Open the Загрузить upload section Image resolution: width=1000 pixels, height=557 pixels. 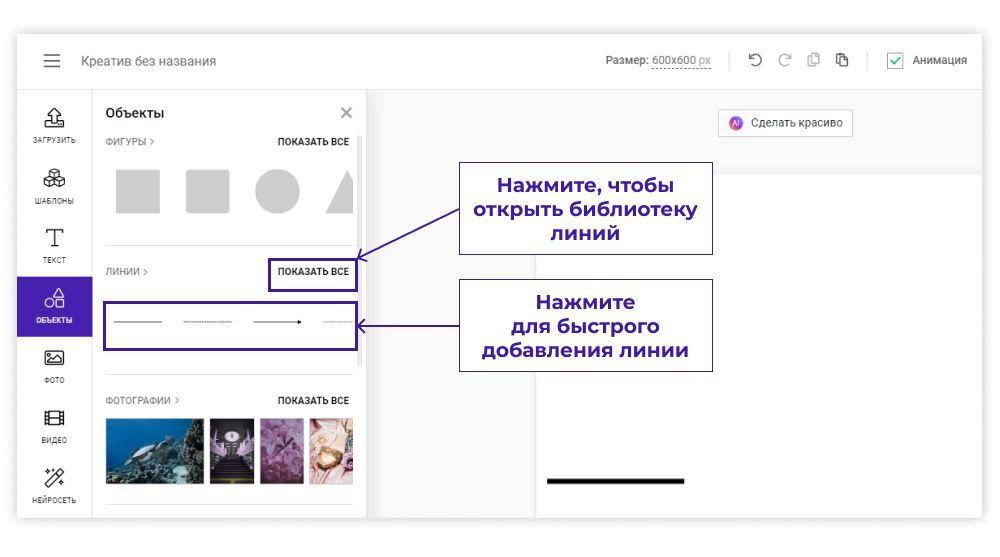[x=54, y=126]
